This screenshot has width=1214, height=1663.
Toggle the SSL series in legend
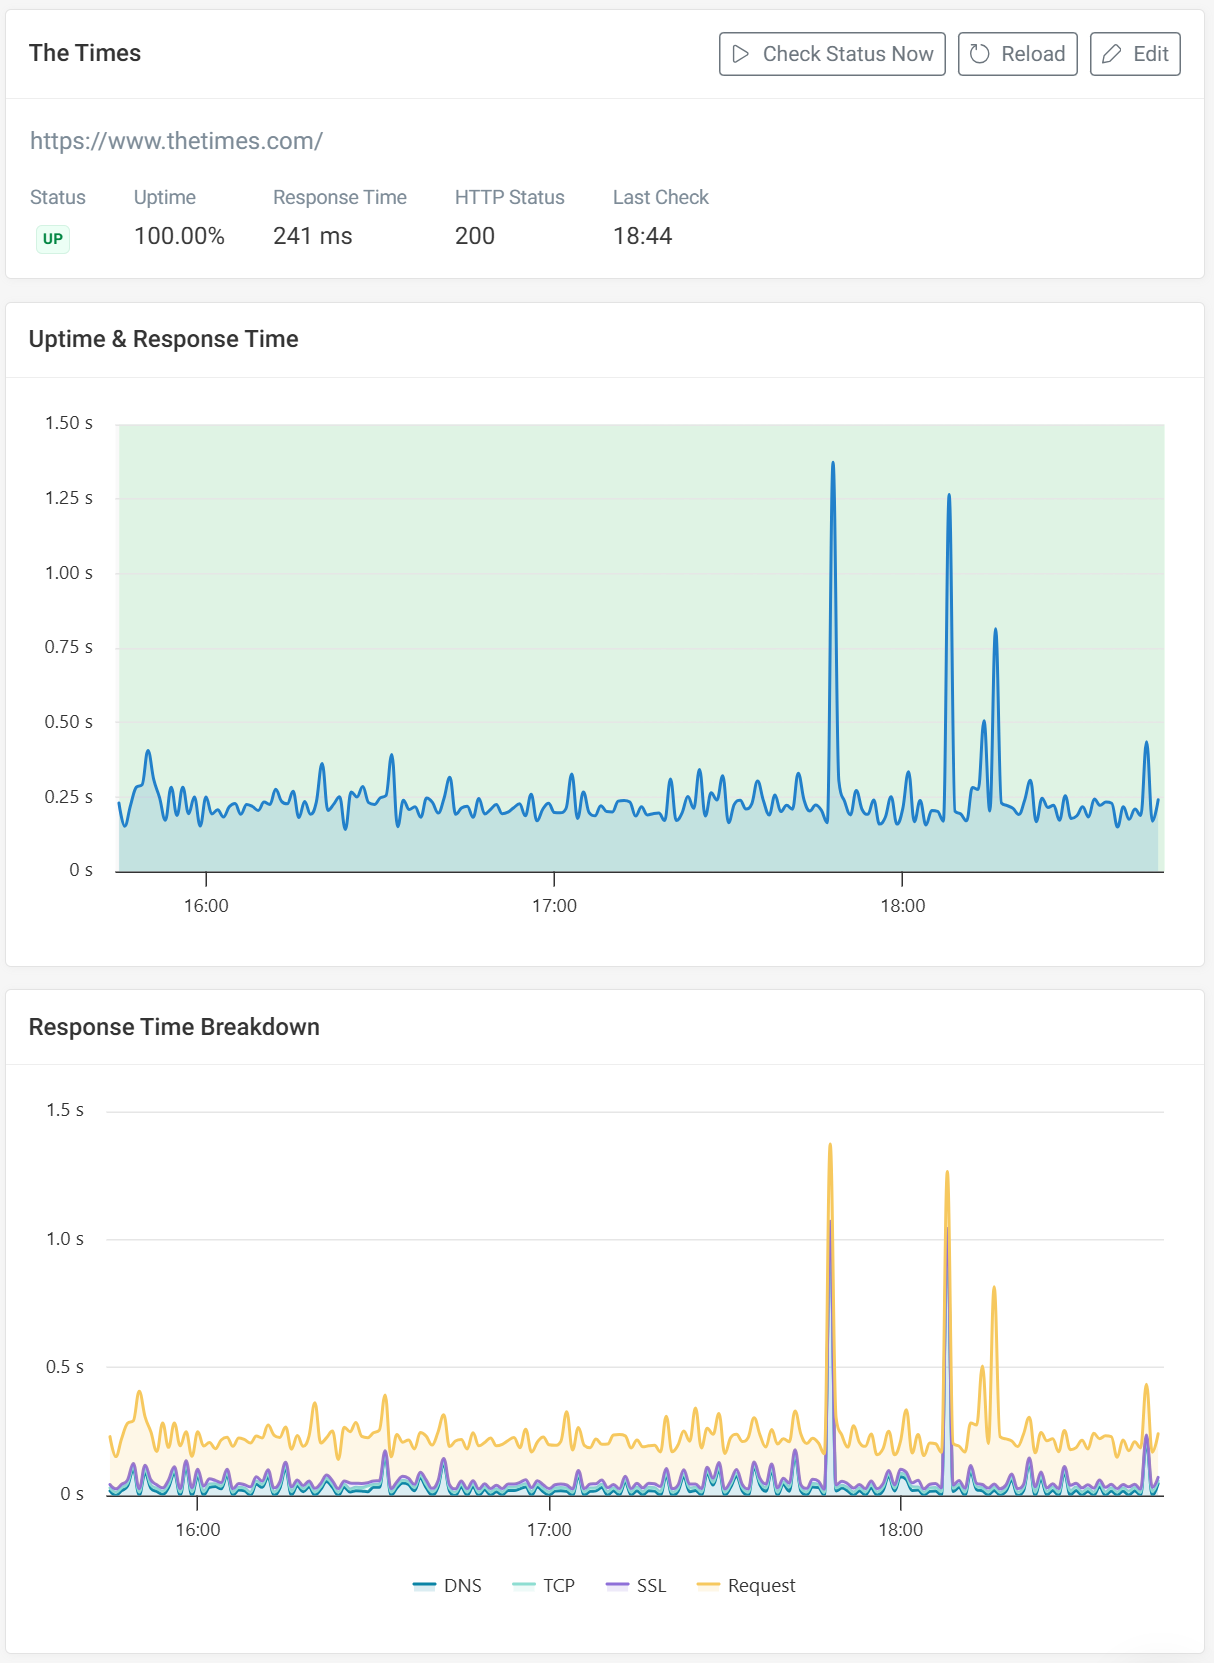tap(636, 1585)
